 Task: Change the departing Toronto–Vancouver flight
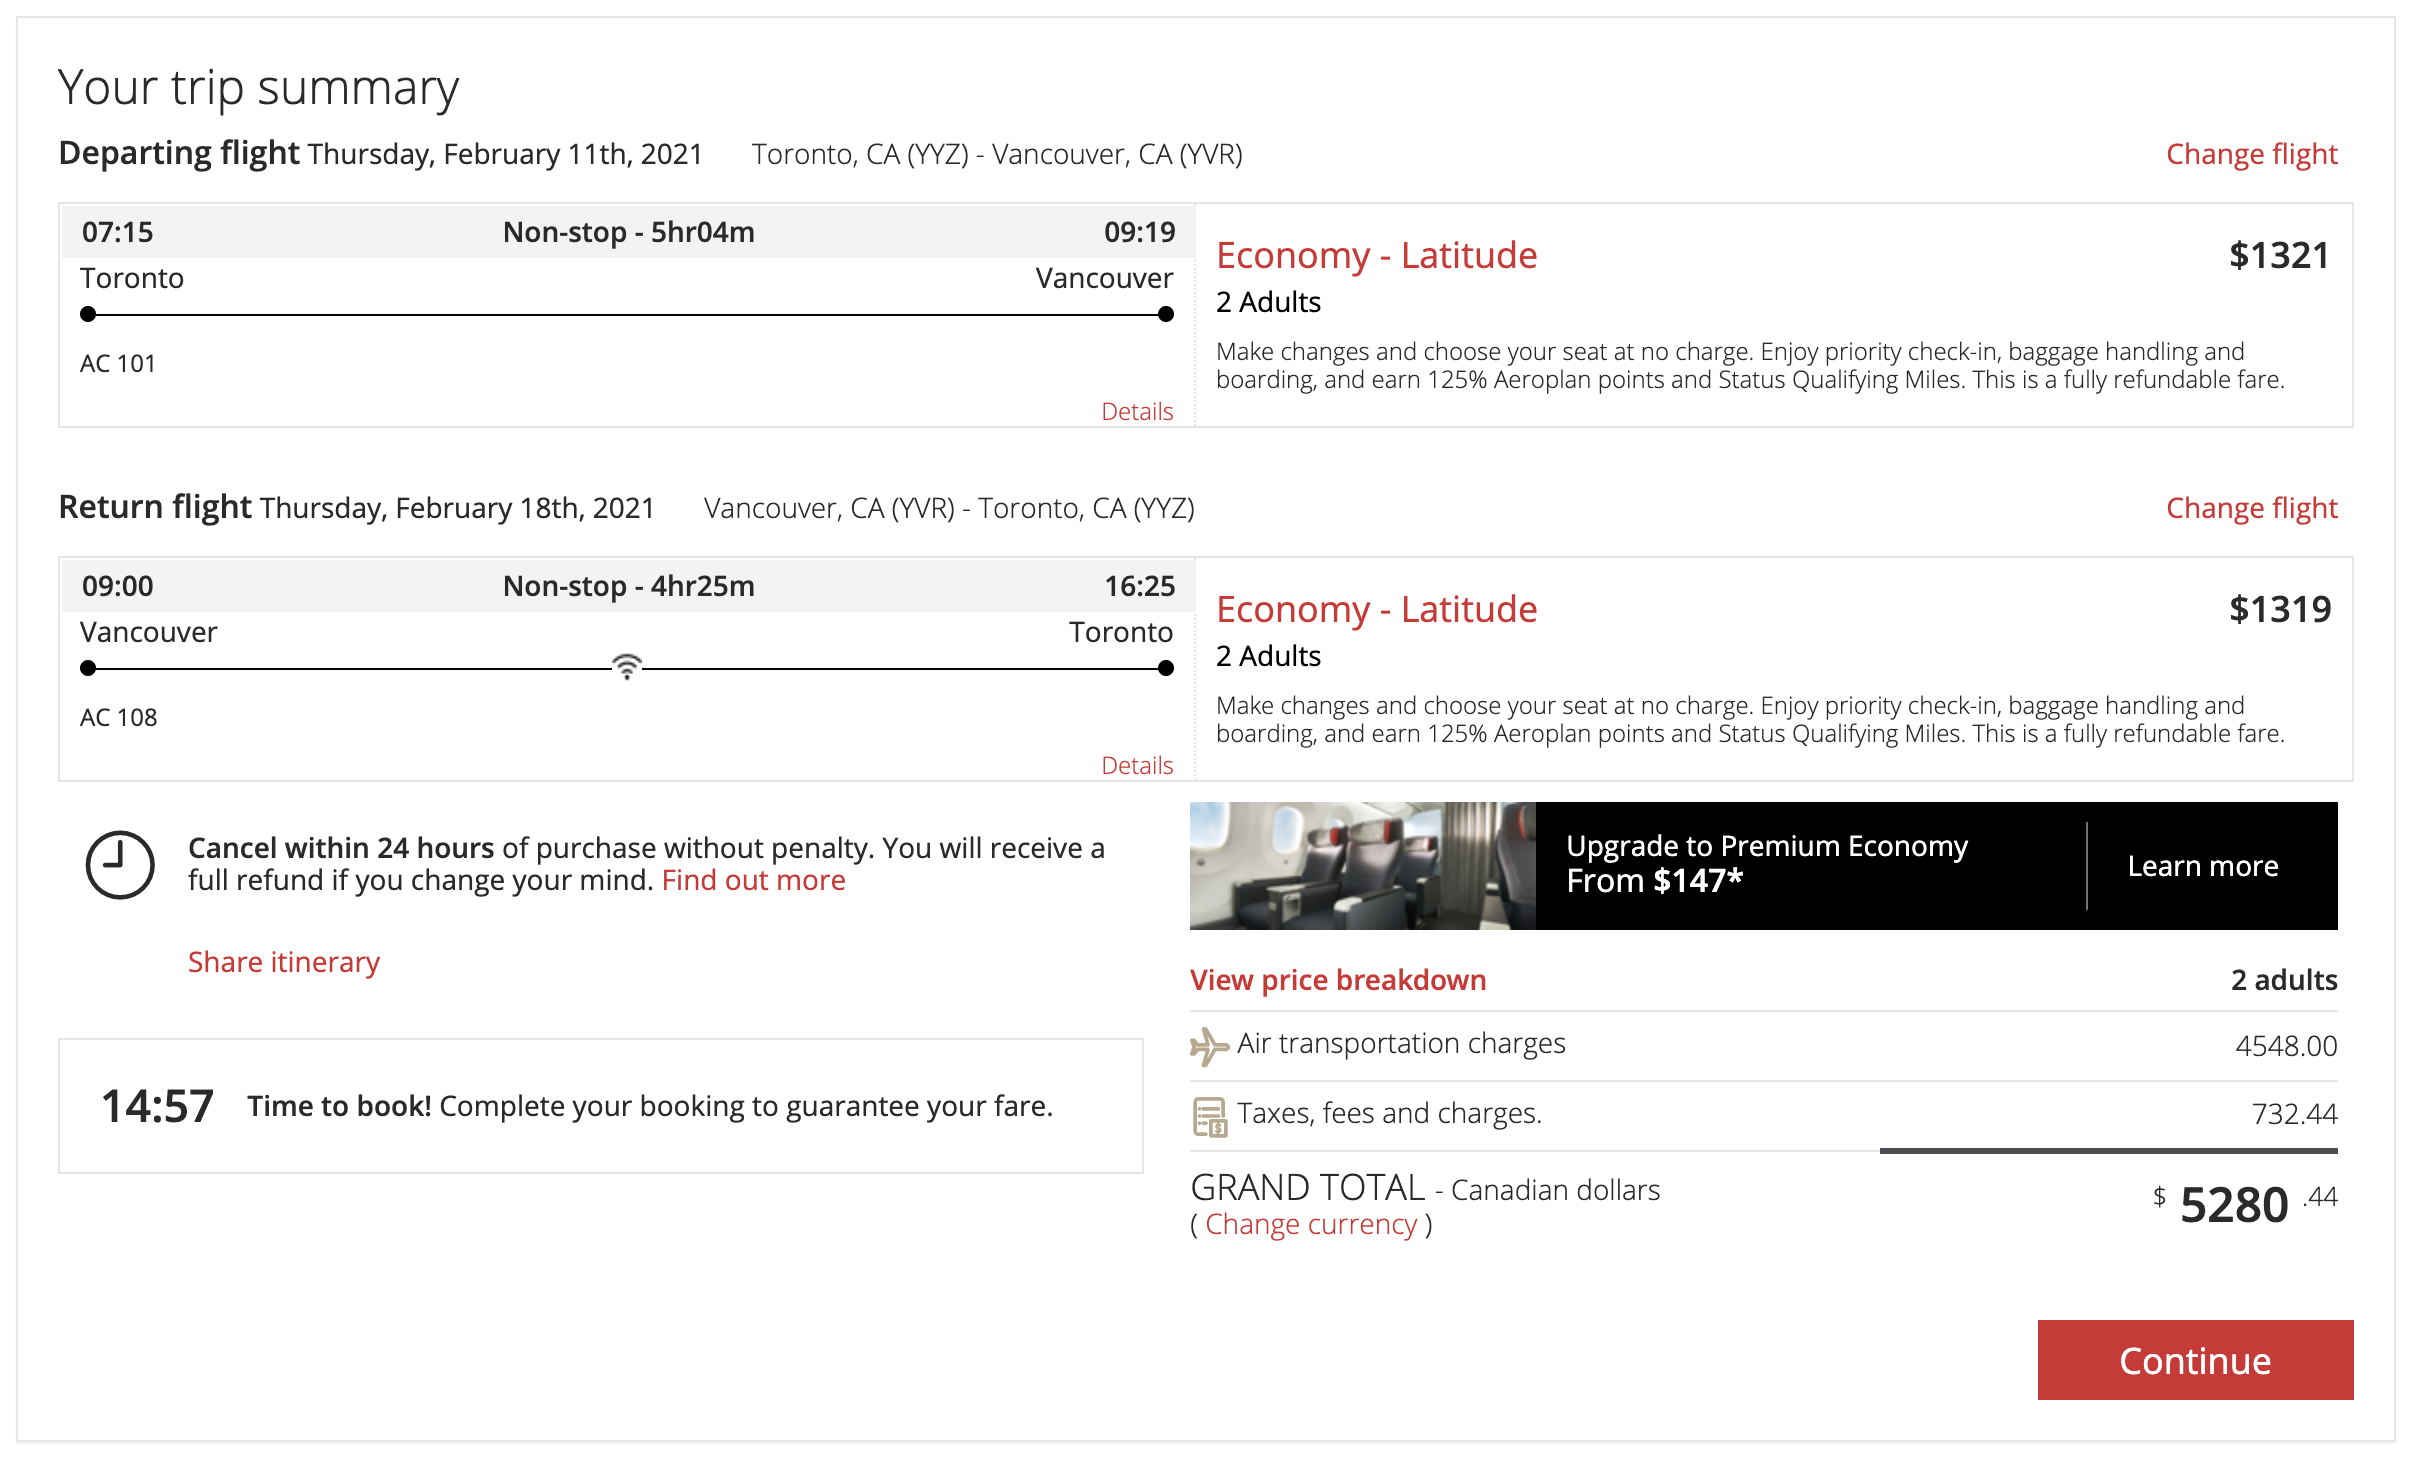tap(2251, 154)
